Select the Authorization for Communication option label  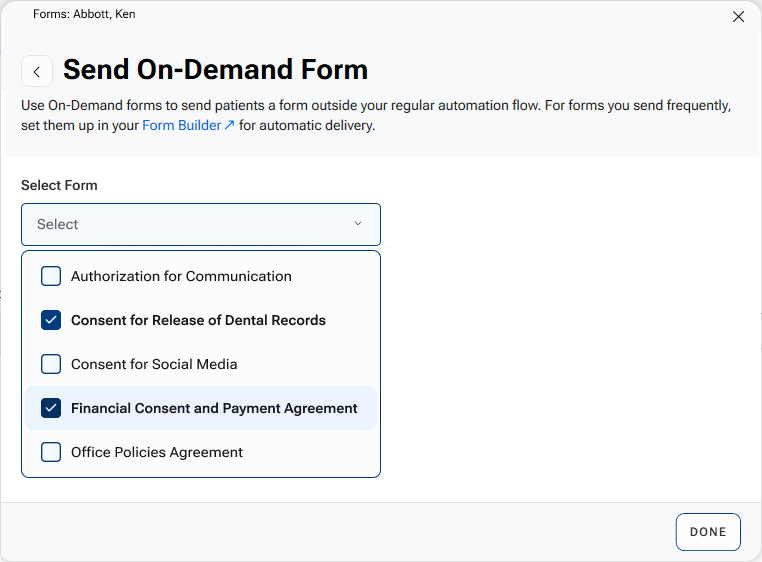[x=181, y=276]
